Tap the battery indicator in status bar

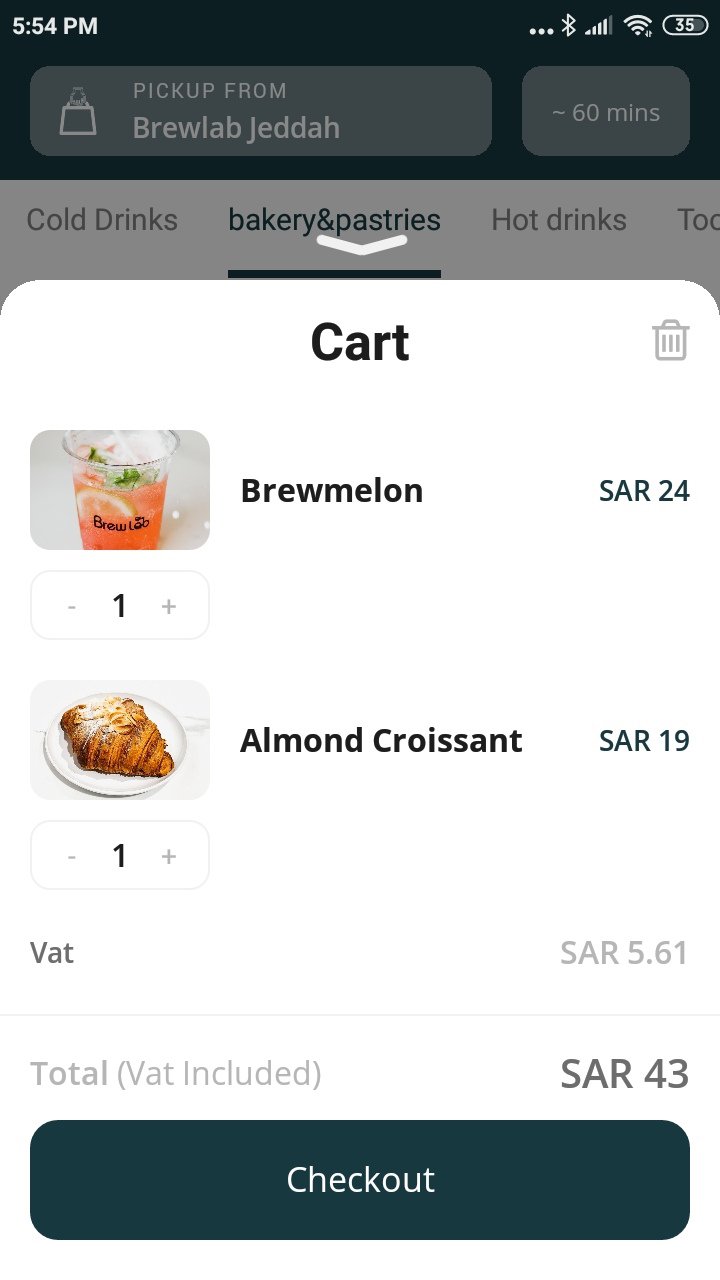[685, 26]
